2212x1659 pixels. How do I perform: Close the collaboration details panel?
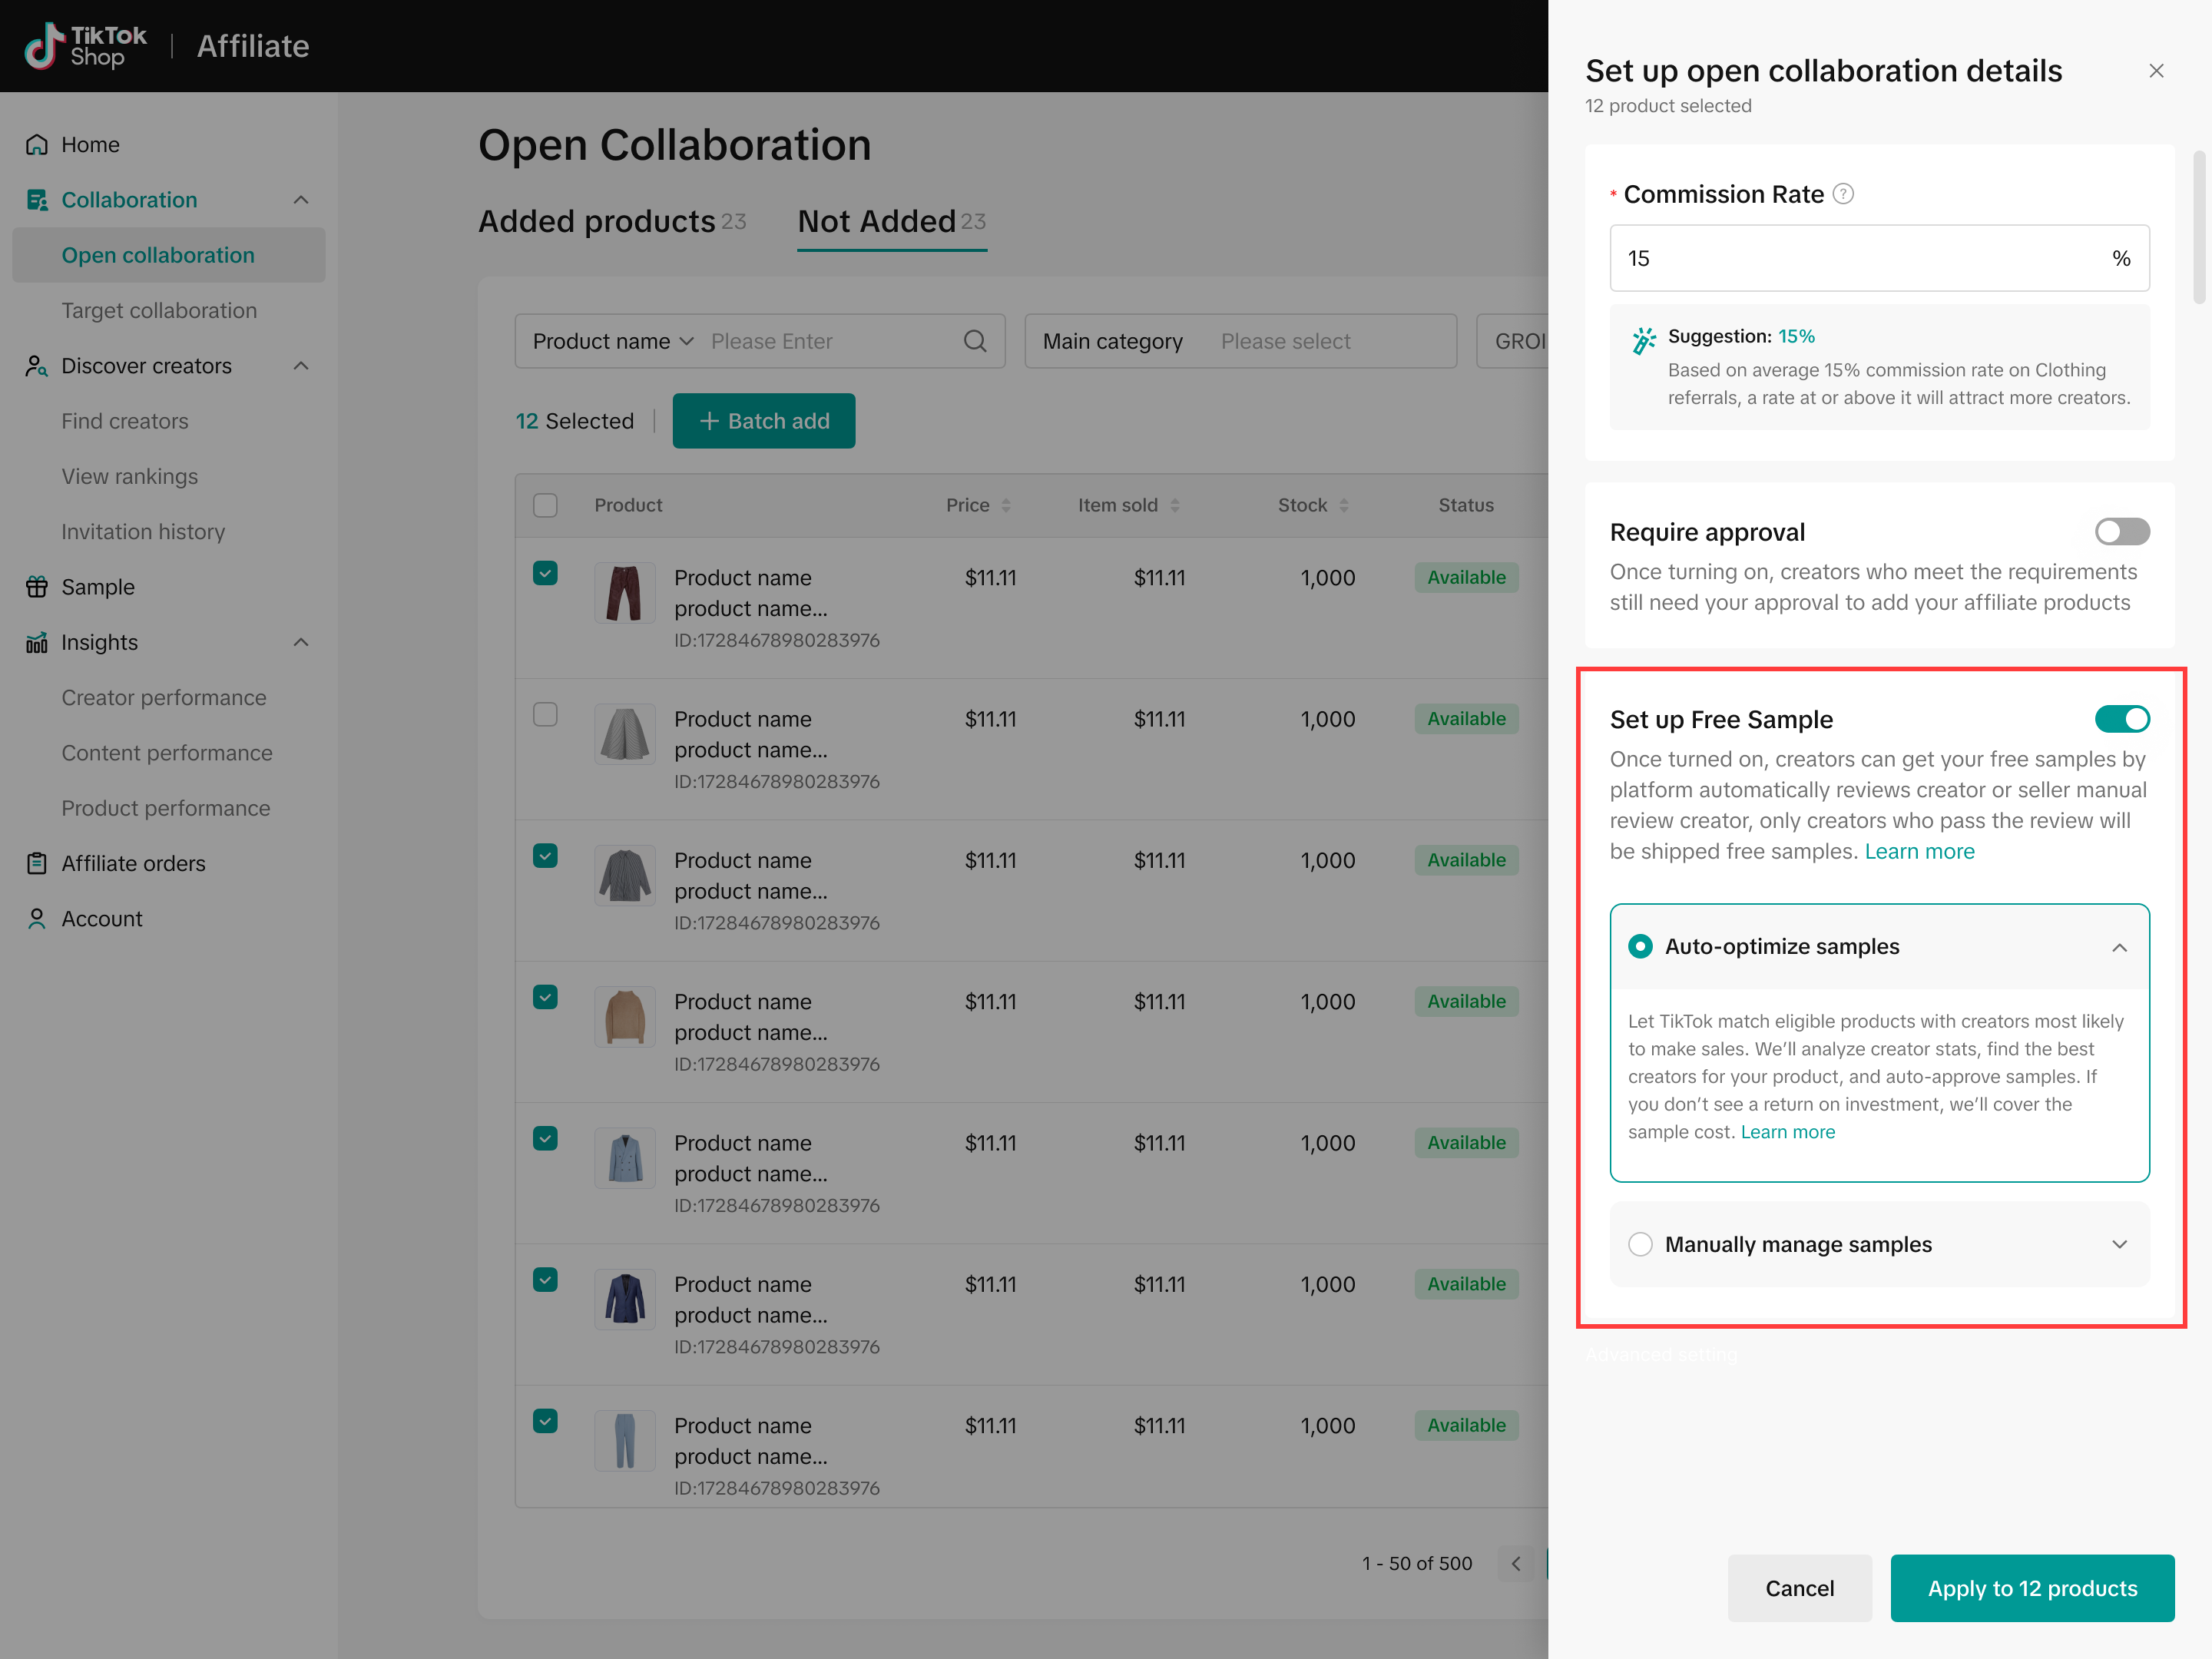tap(2156, 71)
